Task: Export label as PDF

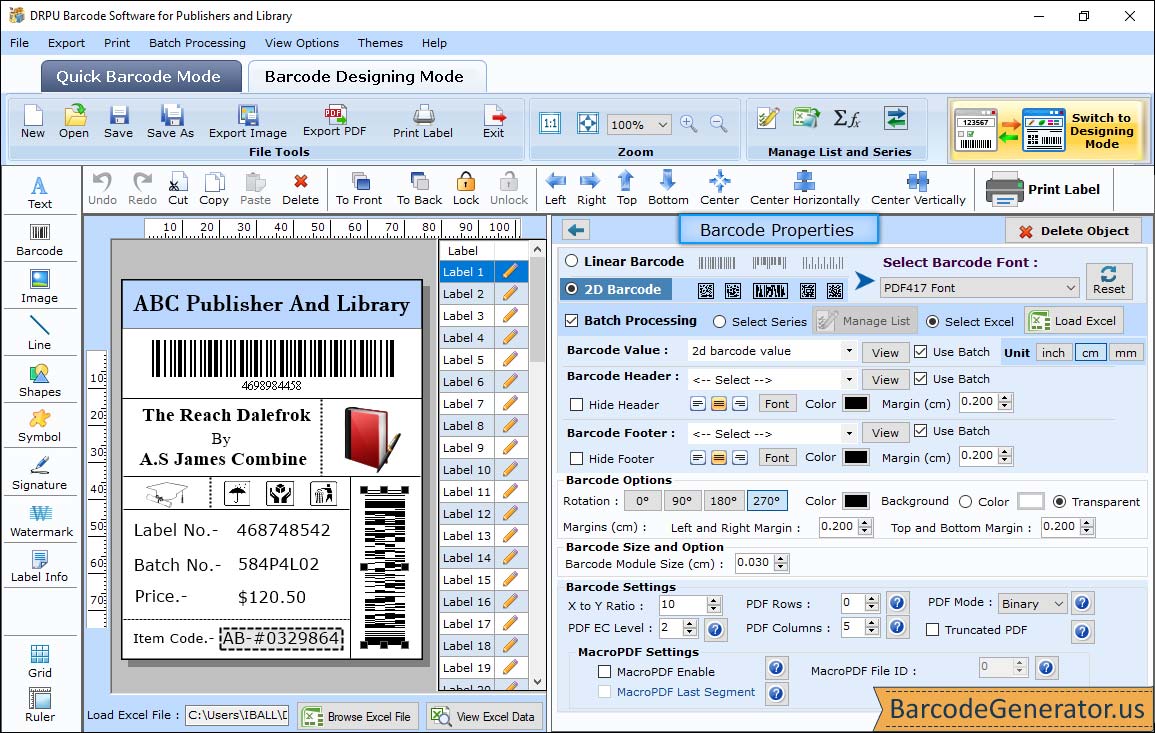Action: [334, 121]
